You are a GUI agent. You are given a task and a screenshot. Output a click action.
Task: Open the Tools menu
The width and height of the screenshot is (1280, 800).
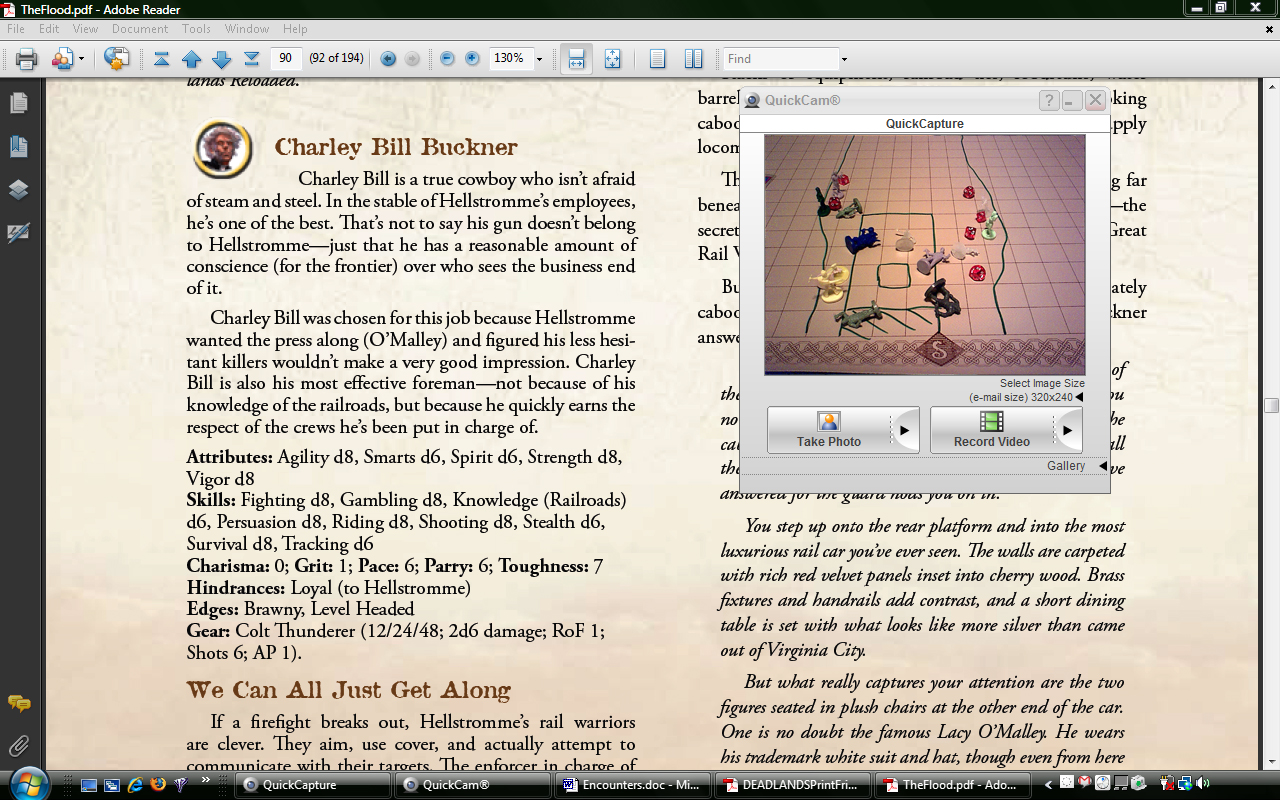(196, 29)
